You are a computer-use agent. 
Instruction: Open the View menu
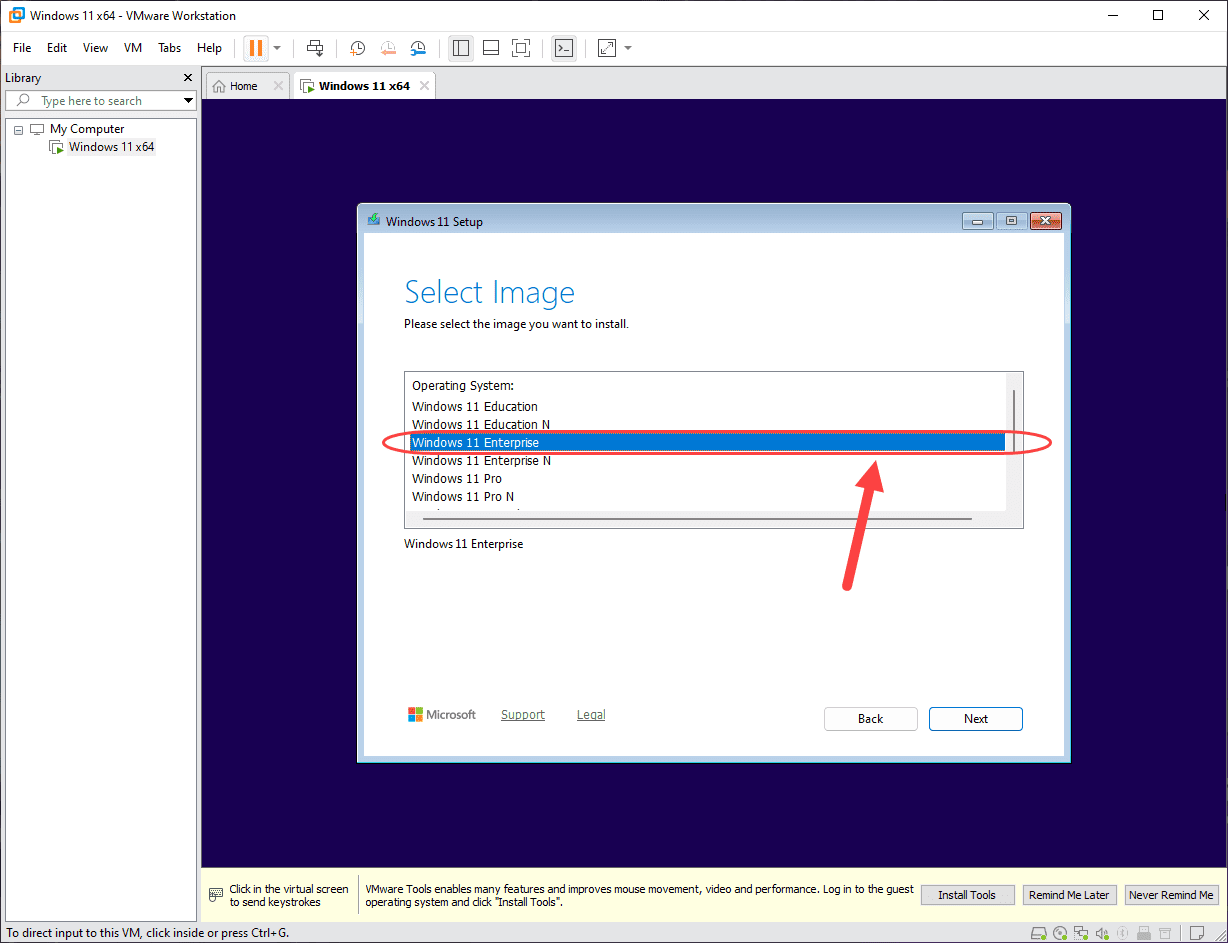click(95, 48)
